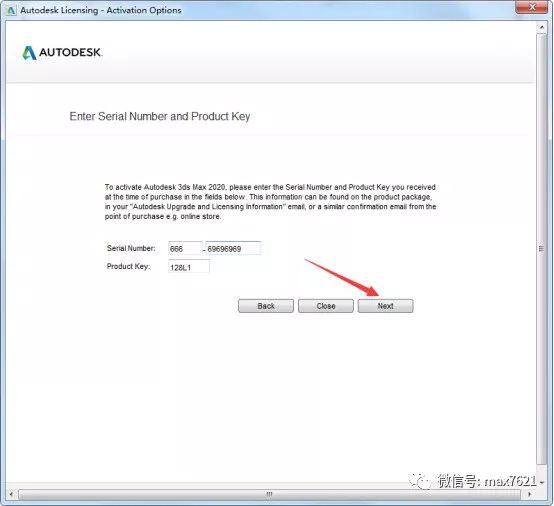Click the 'To activate Autodesk 3ds Max 2020' paragraph
This screenshot has width=554, height=506.
pos(270,202)
